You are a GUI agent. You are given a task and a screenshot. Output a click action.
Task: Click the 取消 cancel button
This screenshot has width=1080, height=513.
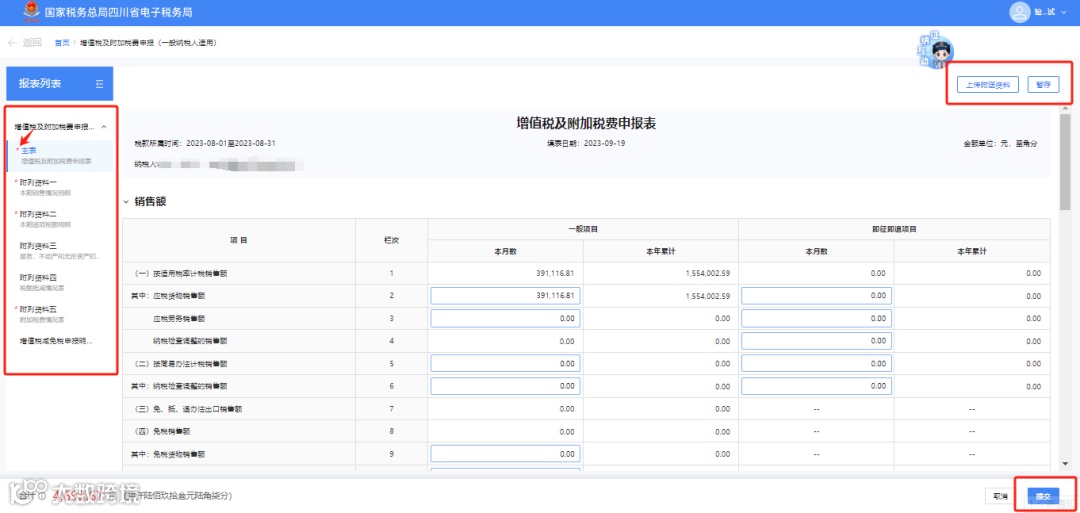point(1000,496)
